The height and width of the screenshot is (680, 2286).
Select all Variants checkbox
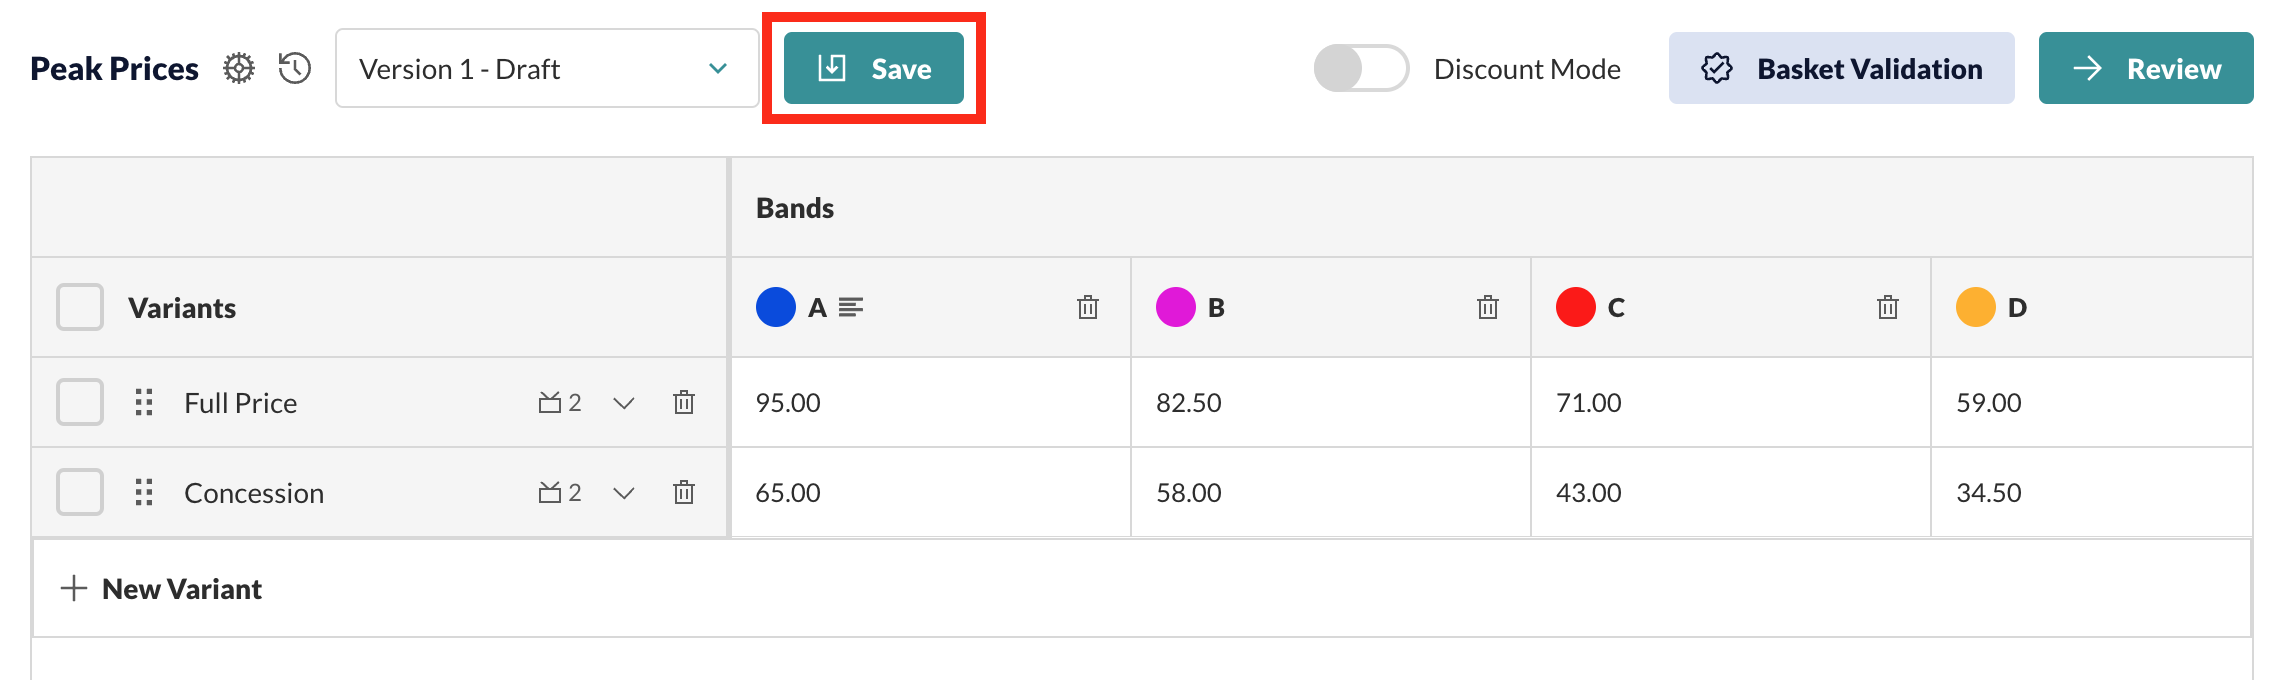pos(80,307)
